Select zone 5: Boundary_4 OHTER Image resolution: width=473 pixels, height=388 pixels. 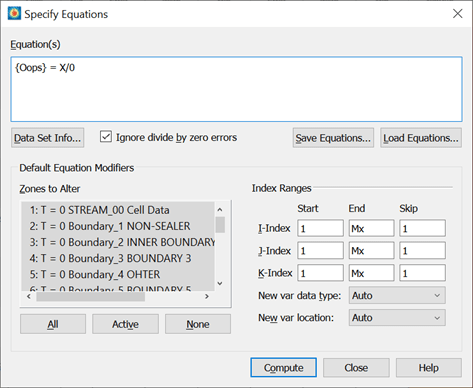coord(118,274)
